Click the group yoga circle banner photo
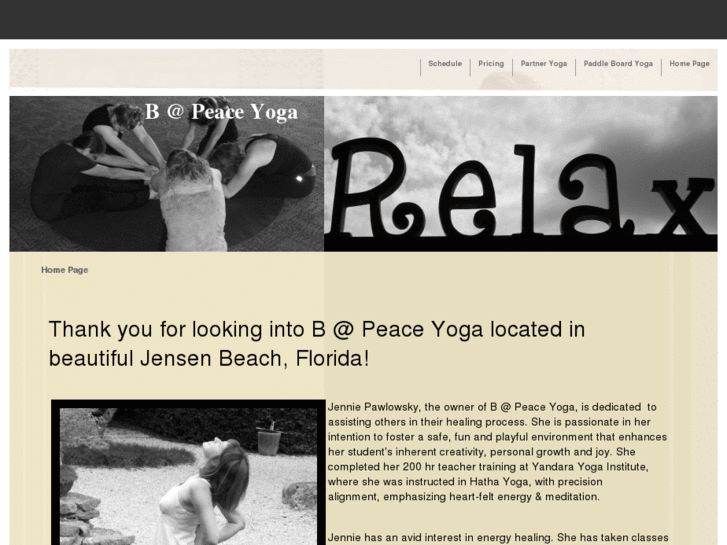The image size is (727, 545). [166, 173]
